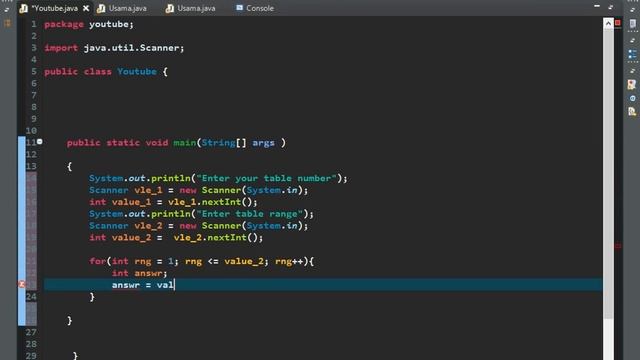Screen dimensions: 640x360
Task: Click line number 29 in the gutter
Action: click(31, 356)
